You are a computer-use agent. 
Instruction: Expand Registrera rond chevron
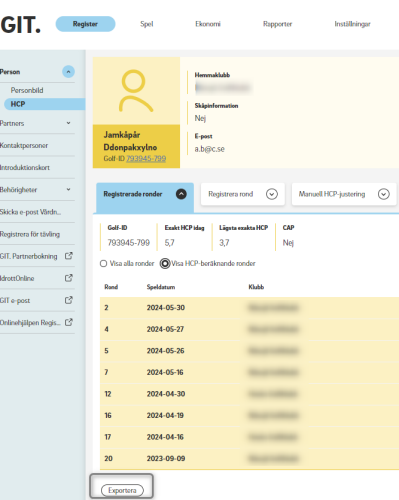272,194
